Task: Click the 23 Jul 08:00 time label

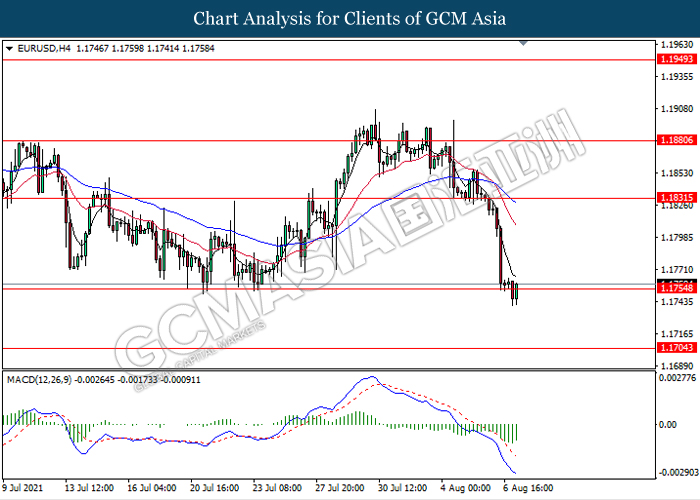Action: [277, 488]
